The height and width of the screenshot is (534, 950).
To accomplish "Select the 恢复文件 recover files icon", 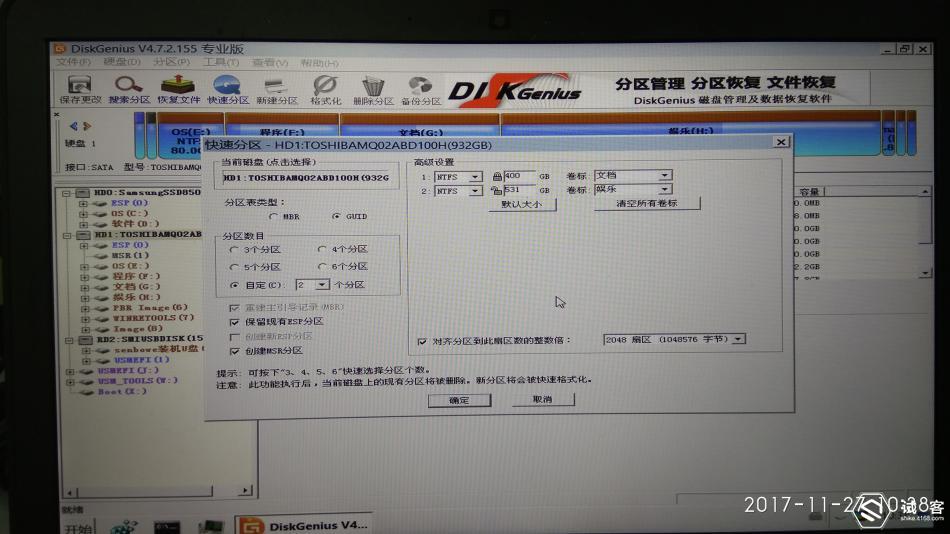I will coord(178,90).
